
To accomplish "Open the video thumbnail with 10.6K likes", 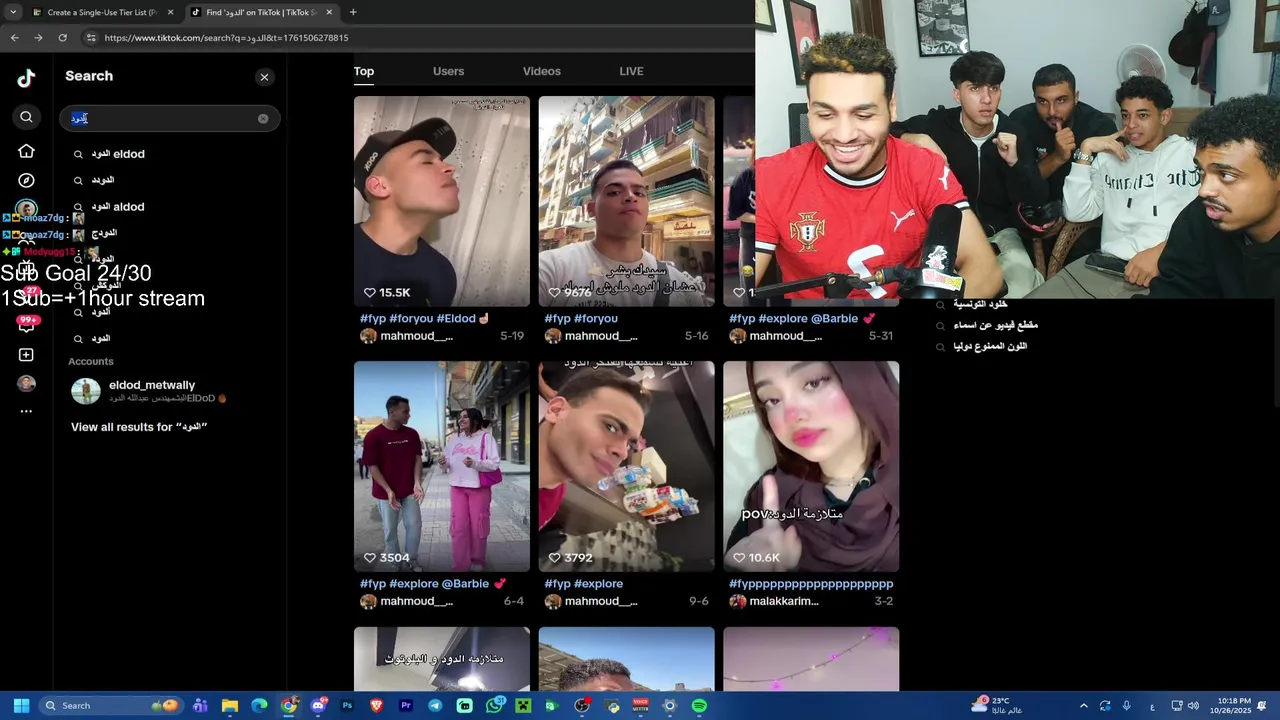I will coord(811,466).
